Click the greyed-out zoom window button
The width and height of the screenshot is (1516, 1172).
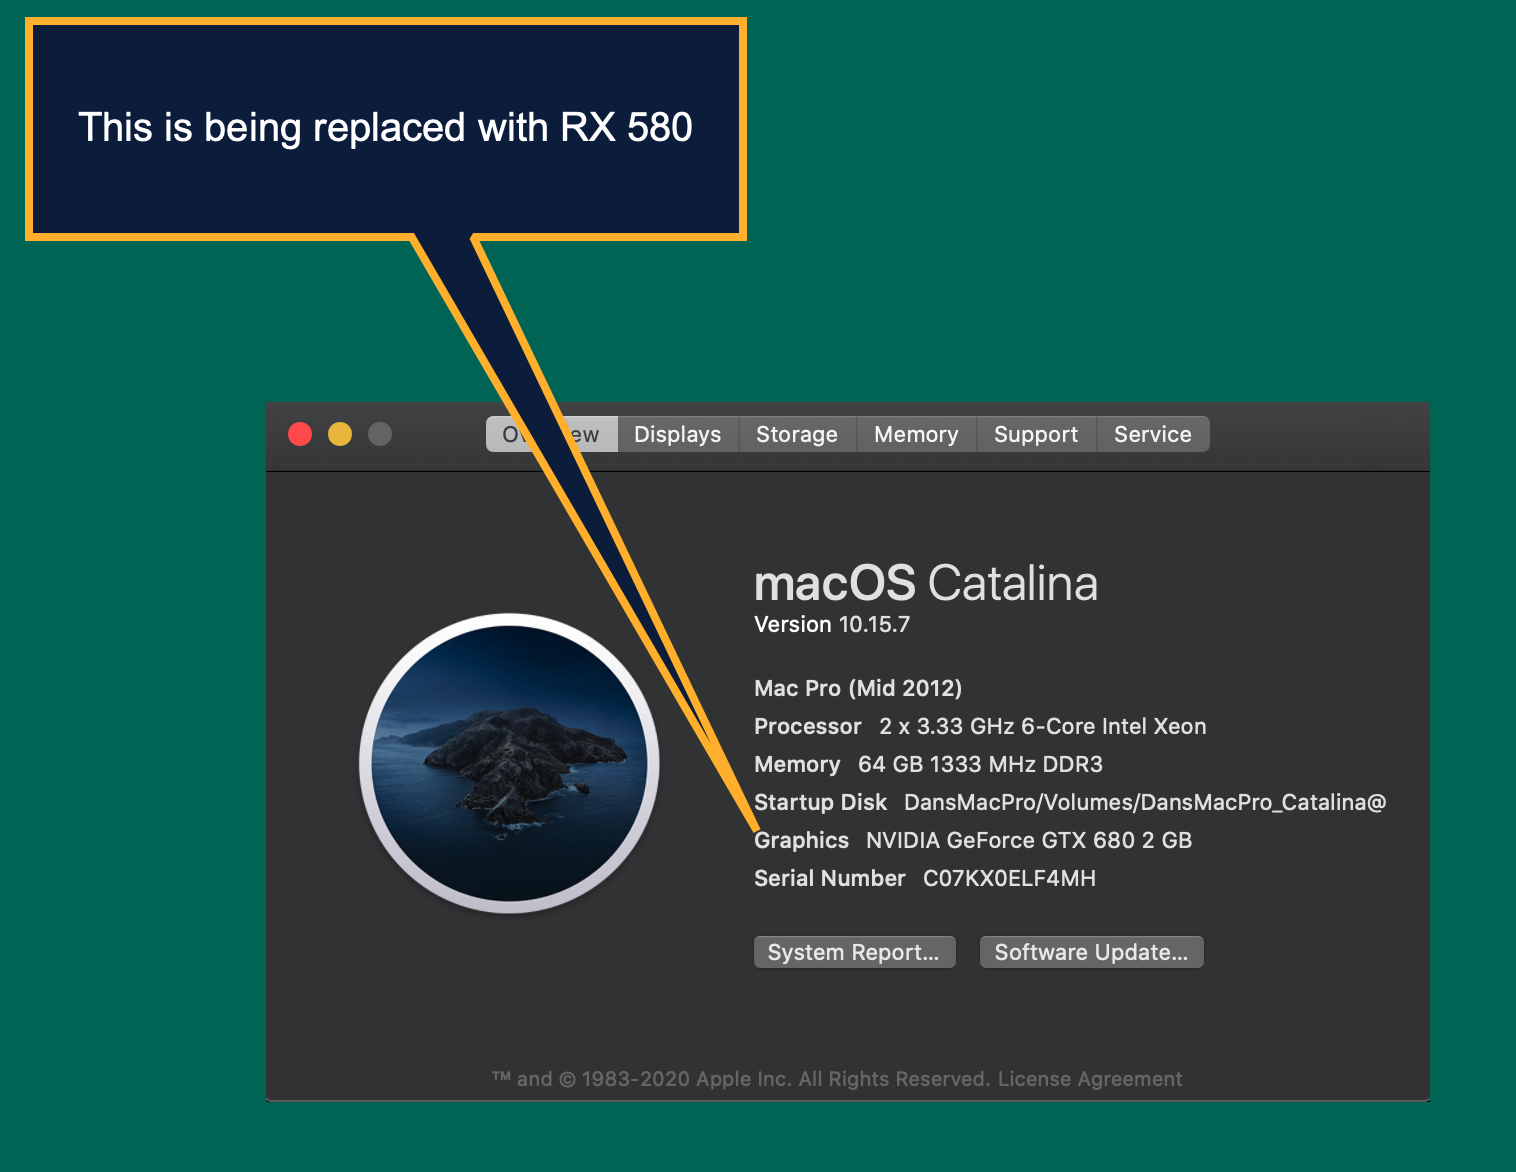380,434
